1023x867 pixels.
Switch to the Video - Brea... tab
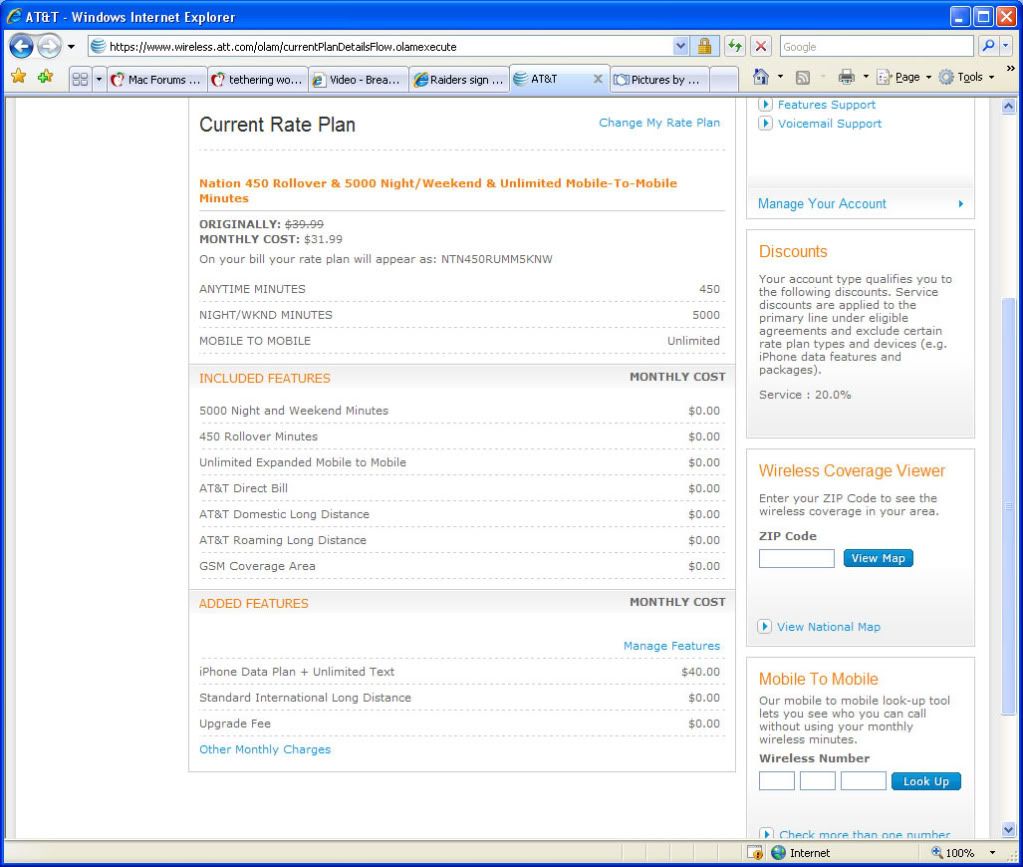(358, 80)
